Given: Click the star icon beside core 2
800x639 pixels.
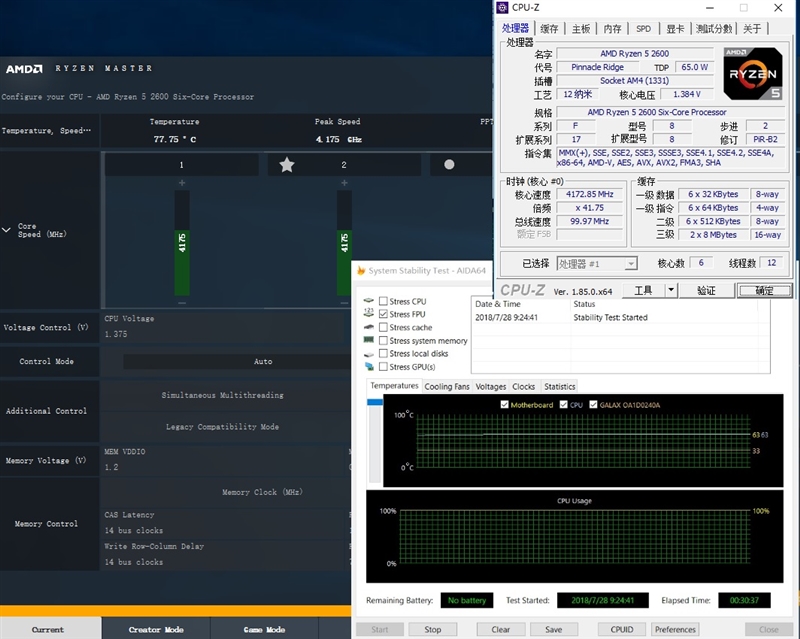Looking at the screenshot, I should 287,165.
